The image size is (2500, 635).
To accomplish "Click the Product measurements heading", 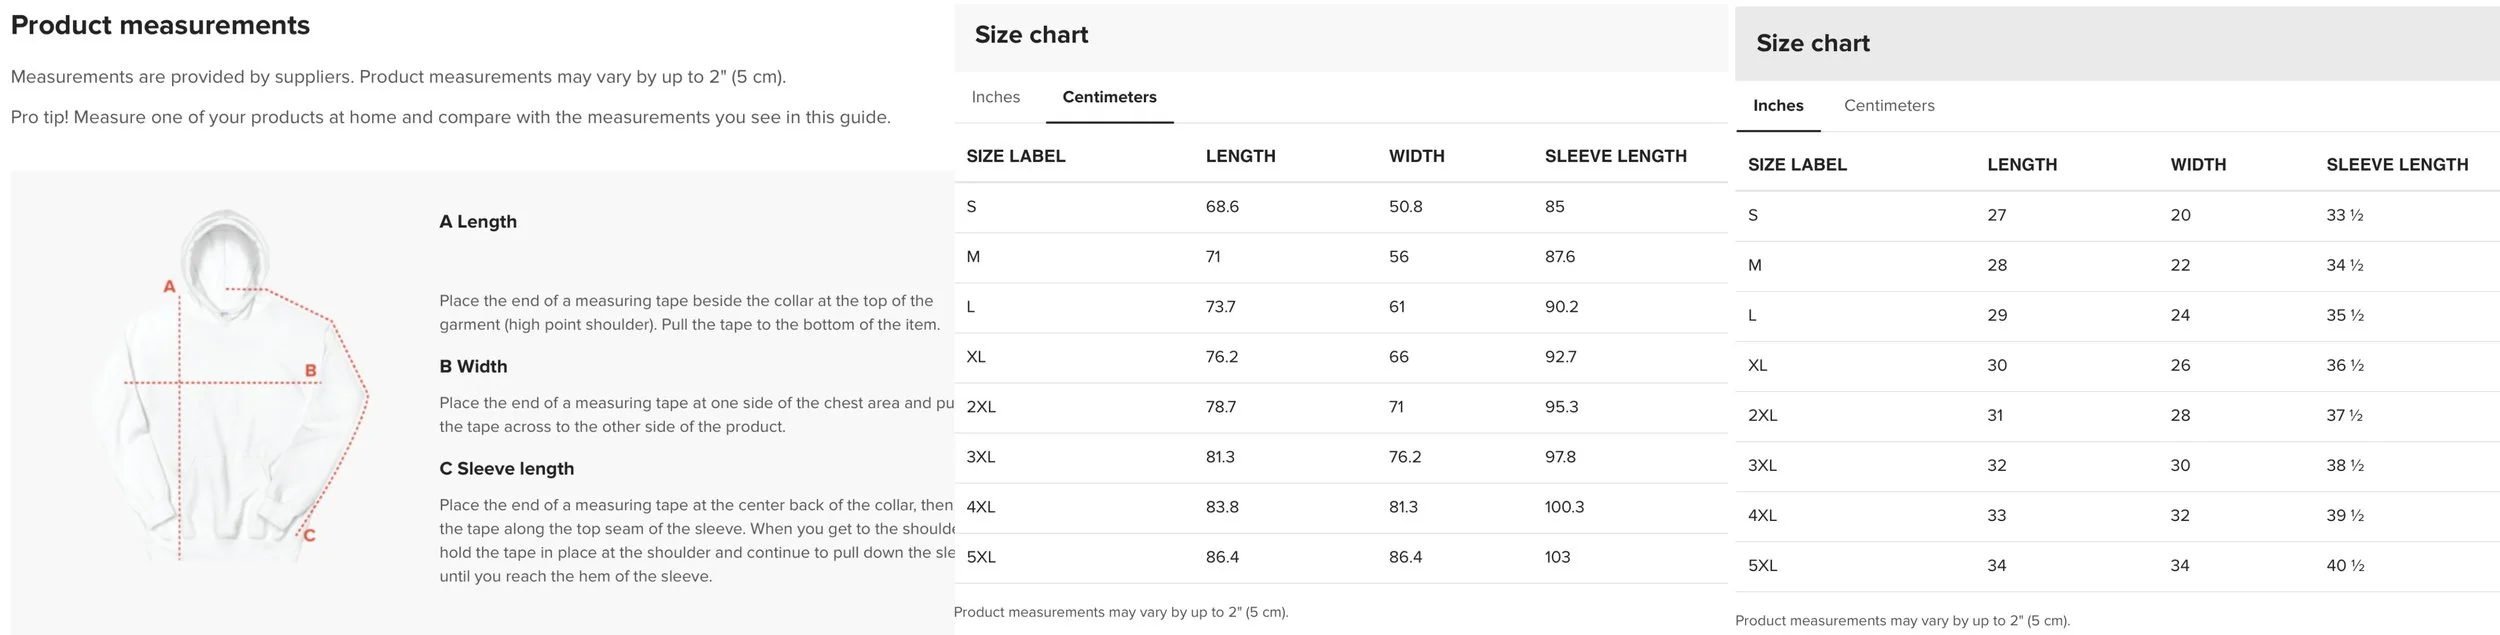I will [160, 26].
